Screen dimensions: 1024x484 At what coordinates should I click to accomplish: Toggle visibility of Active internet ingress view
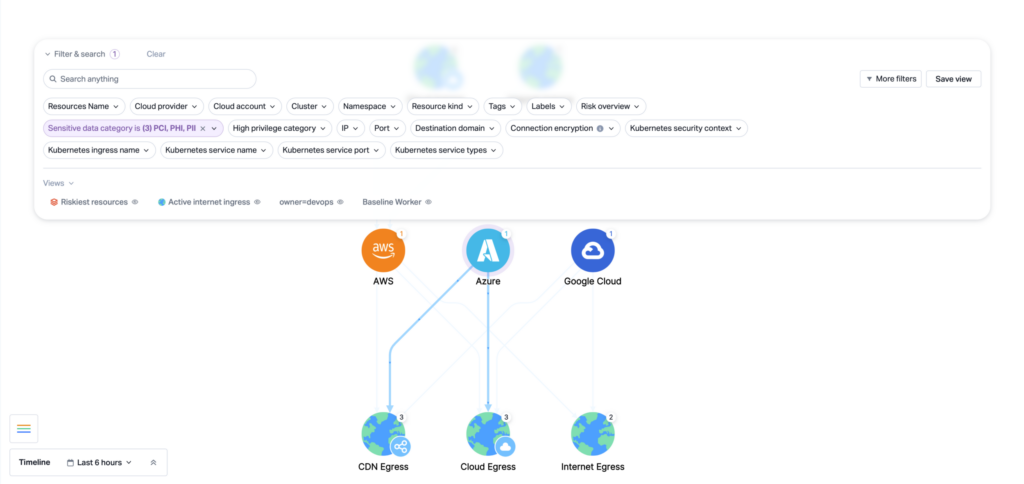point(257,202)
